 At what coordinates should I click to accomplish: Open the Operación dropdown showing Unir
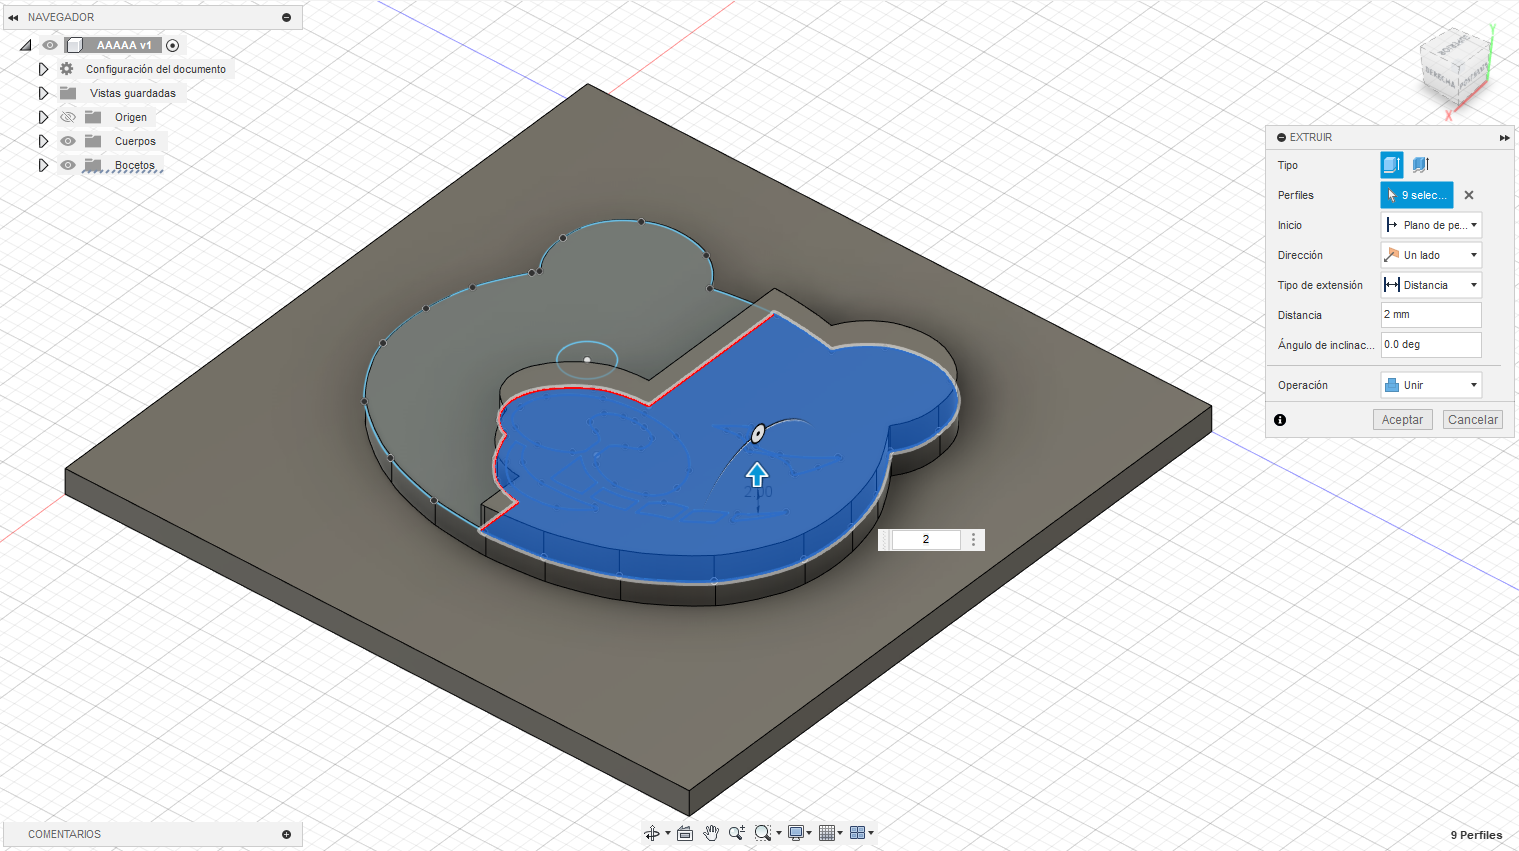(x=1431, y=385)
